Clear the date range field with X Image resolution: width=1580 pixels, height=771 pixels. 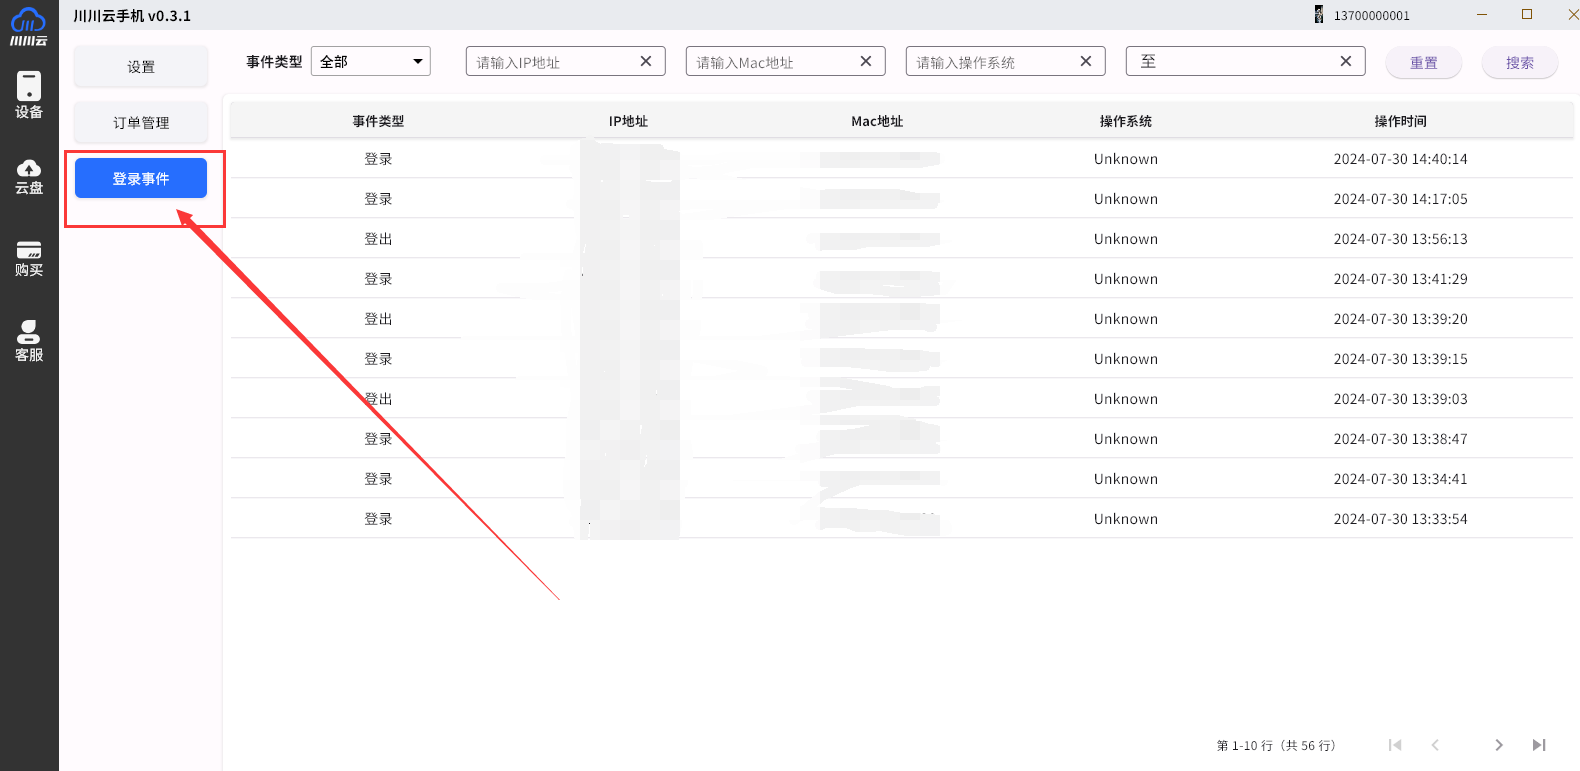(1346, 61)
